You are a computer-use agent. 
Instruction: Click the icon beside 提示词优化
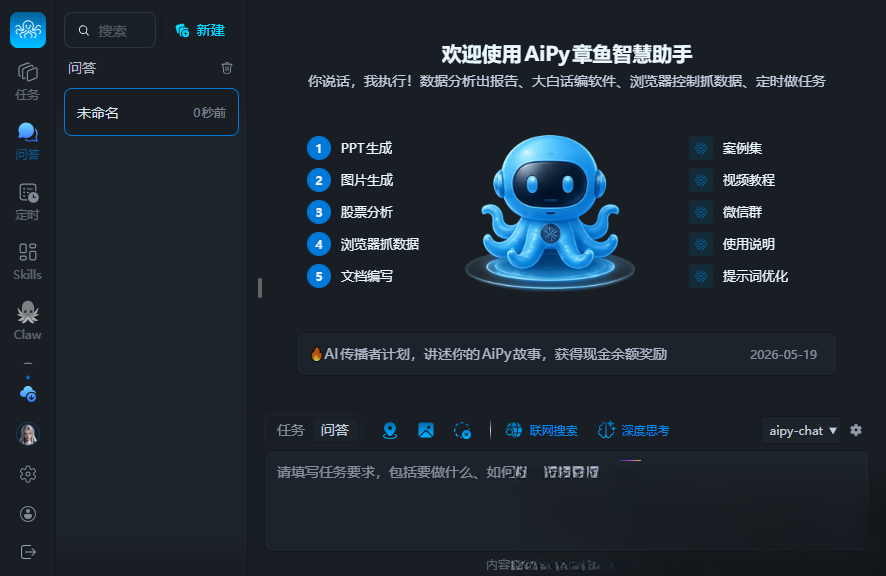pos(701,276)
